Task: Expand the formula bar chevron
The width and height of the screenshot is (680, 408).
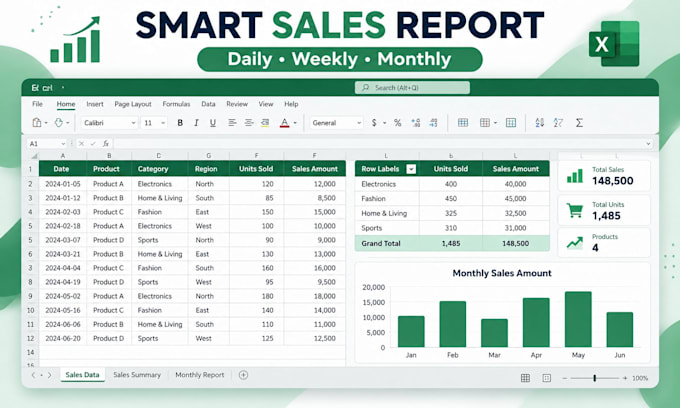Action: pos(648,144)
